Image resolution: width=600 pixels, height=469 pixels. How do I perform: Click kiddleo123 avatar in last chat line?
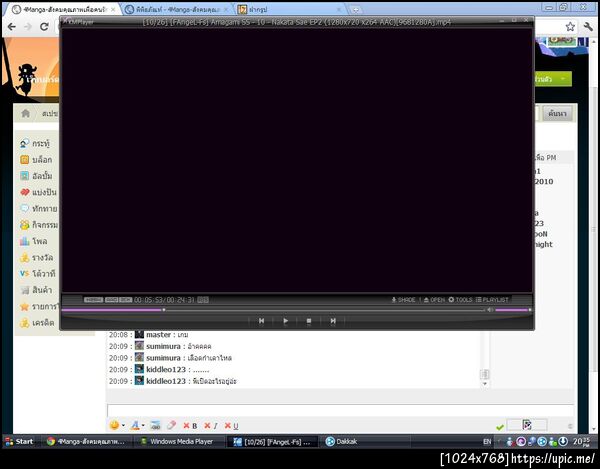[139, 381]
